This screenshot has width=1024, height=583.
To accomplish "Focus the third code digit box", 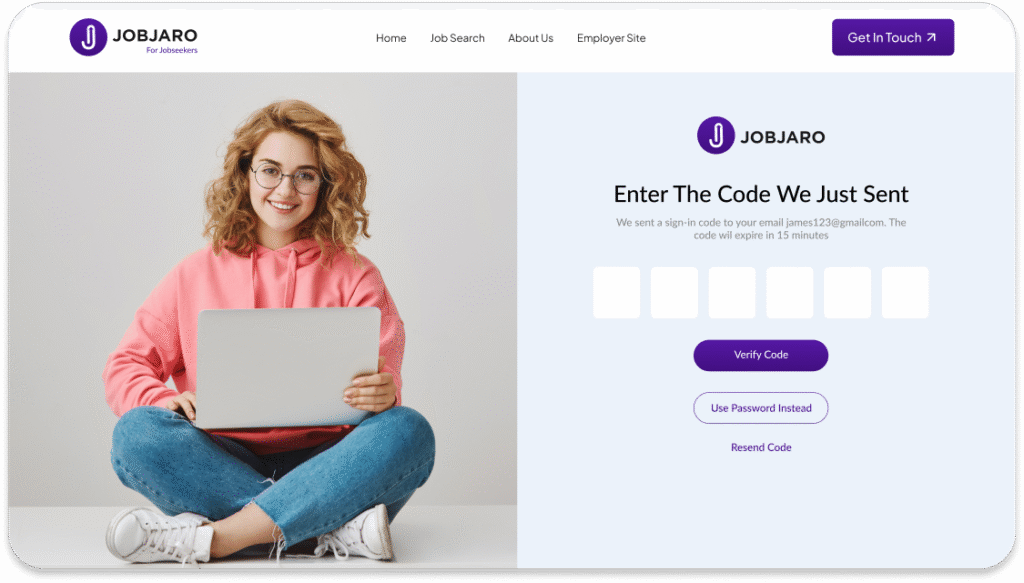I will (x=732, y=292).
